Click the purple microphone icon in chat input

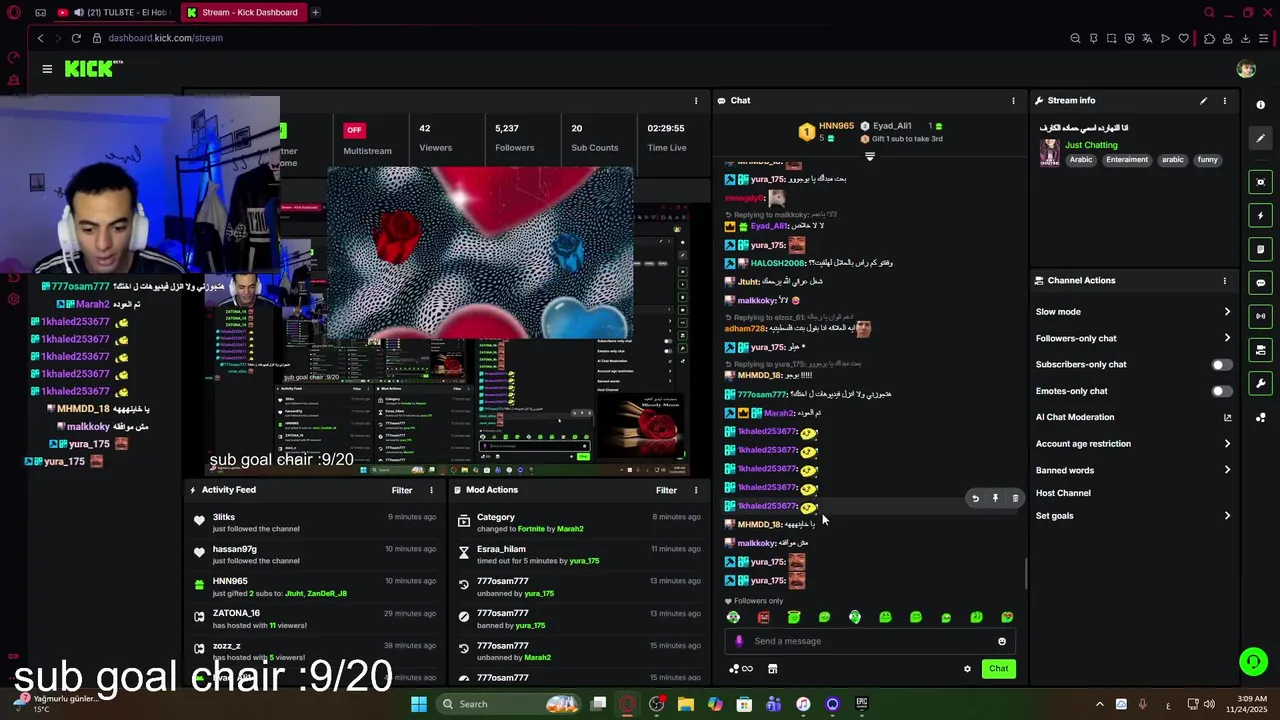[739, 642]
